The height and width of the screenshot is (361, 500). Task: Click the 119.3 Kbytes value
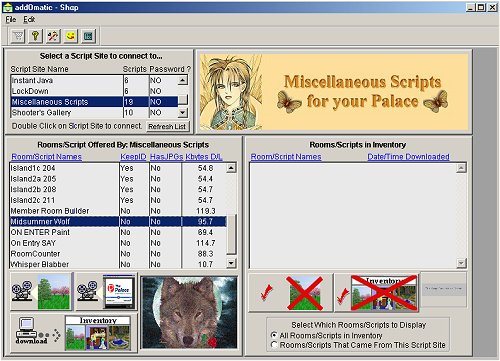point(206,211)
